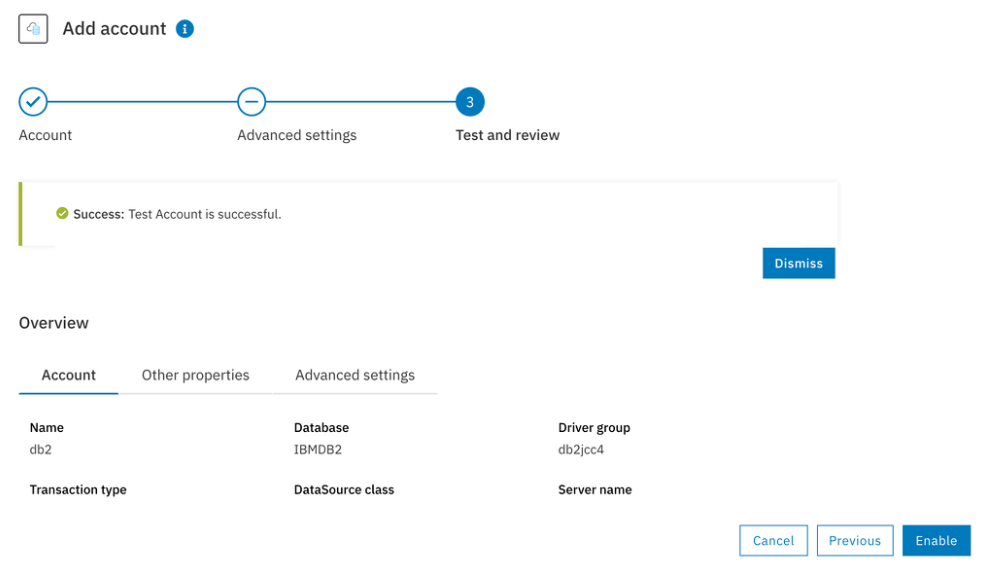Click the Test and review step label

tap(508, 135)
